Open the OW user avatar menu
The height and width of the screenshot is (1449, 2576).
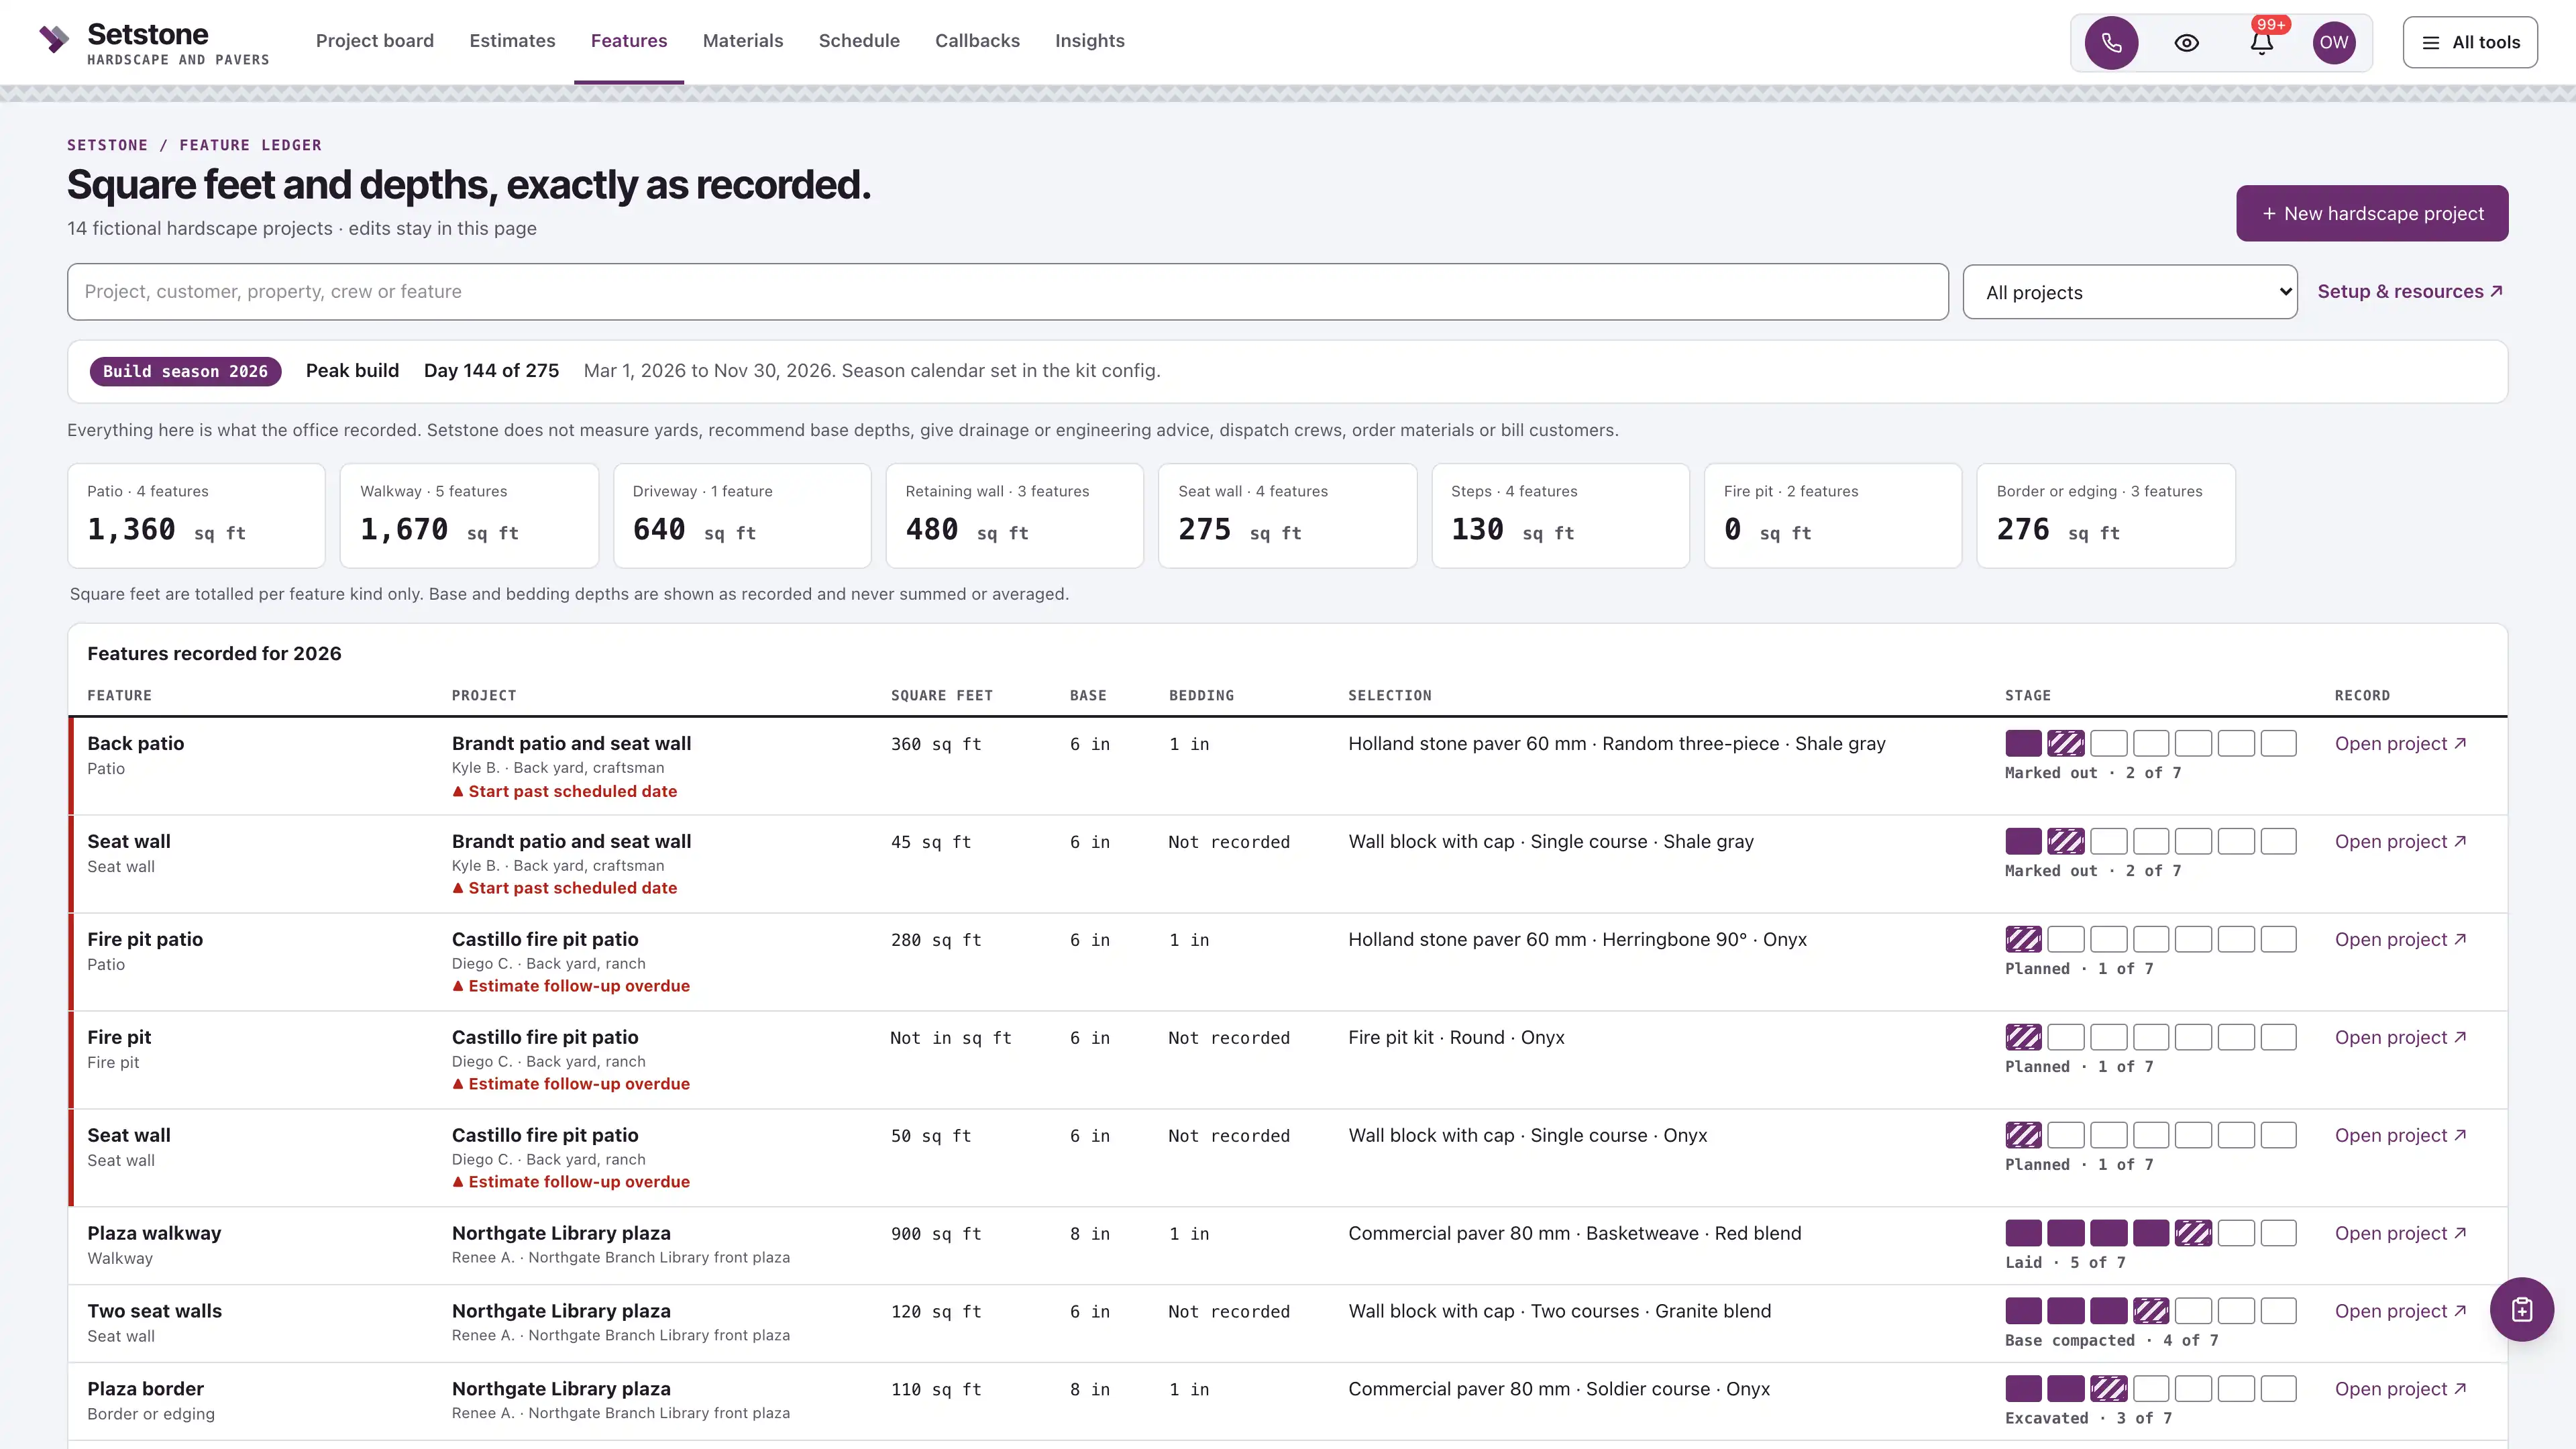(2334, 42)
